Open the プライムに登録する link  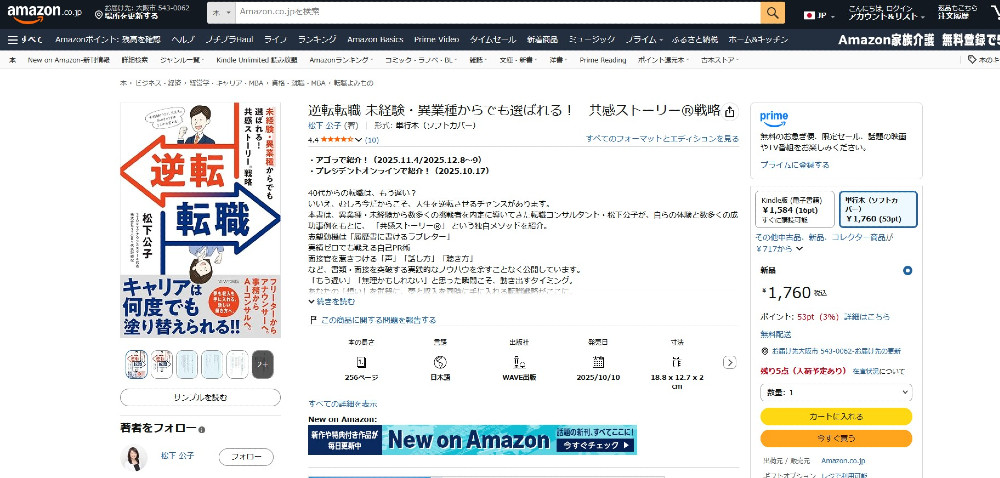pyautogui.click(x=795, y=164)
